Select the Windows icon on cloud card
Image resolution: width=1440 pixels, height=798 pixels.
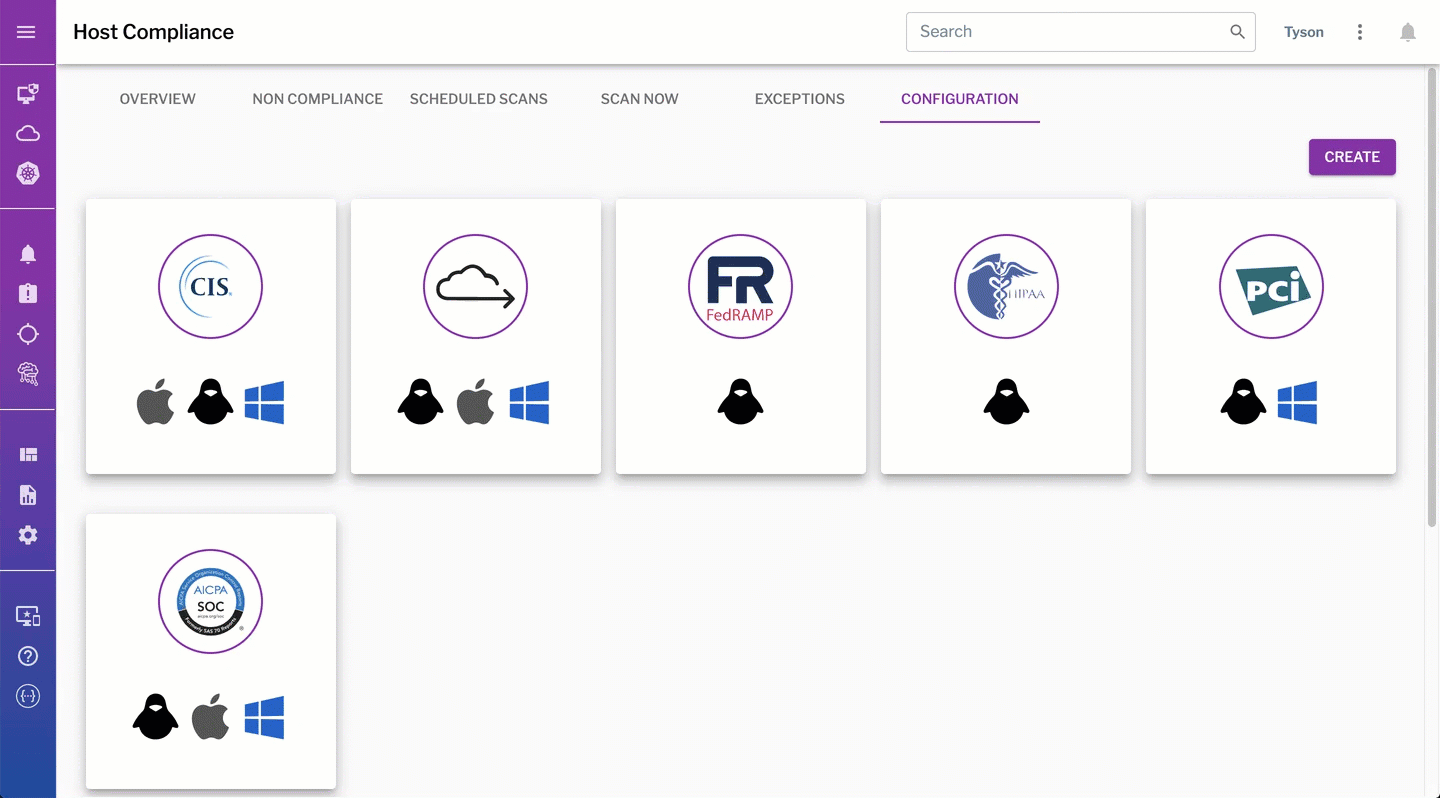[530, 402]
